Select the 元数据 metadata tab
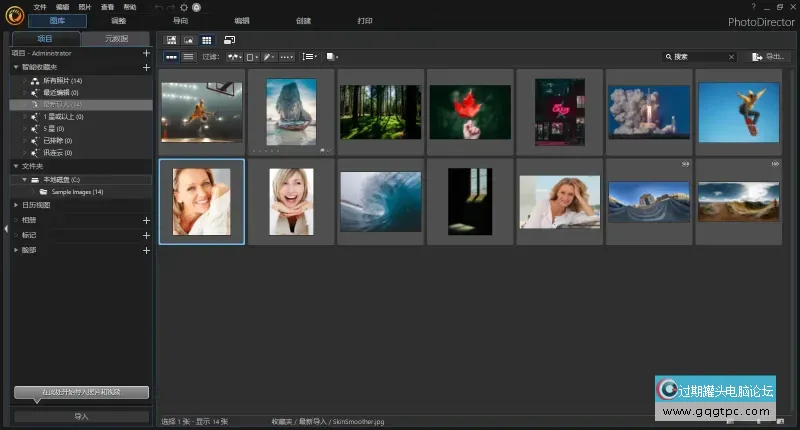Image resolution: width=800 pixels, height=430 pixels. [116, 39]
